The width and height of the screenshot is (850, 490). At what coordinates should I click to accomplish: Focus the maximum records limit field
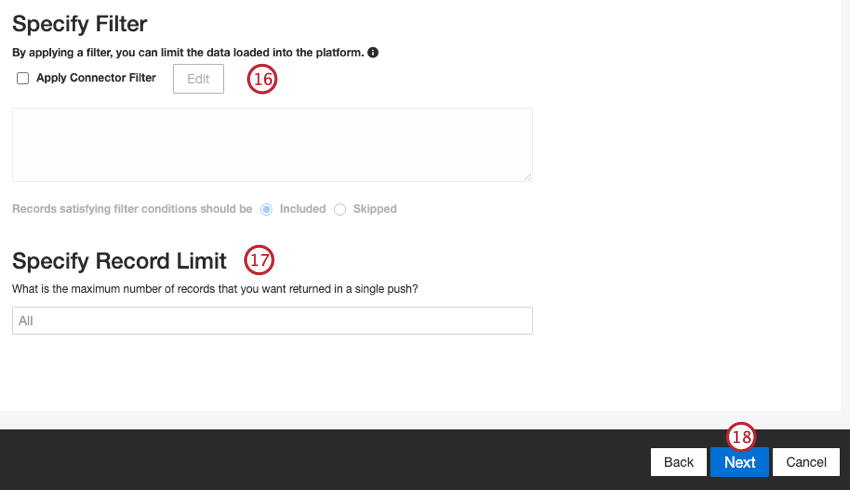click(x=272, y=321)
